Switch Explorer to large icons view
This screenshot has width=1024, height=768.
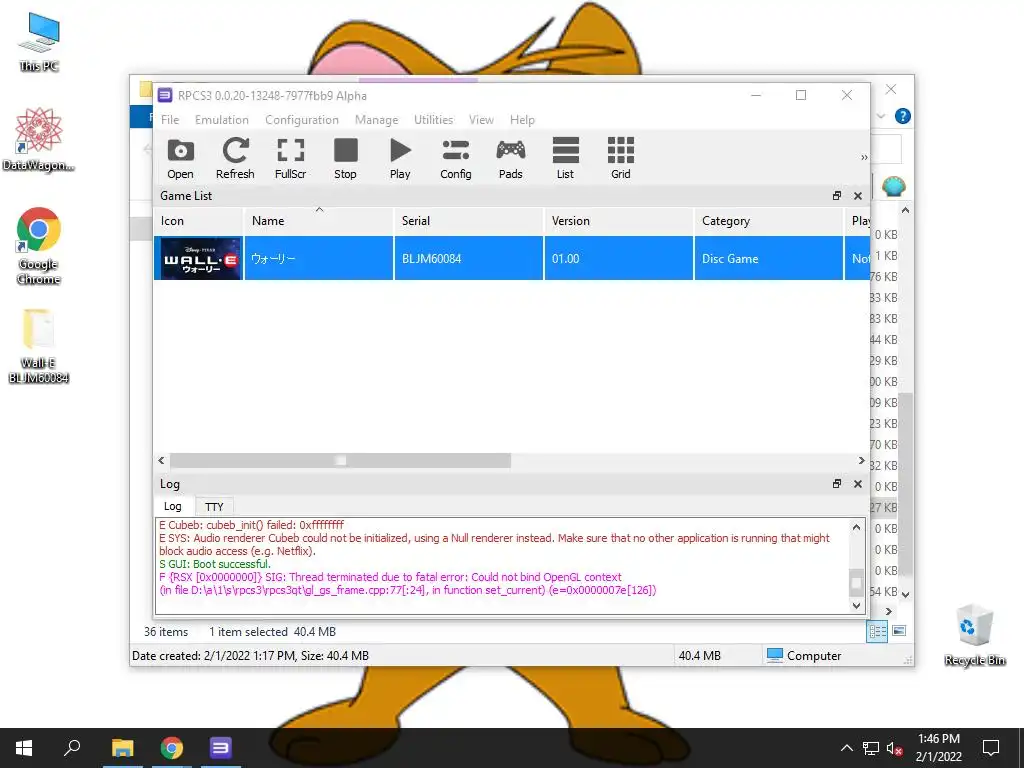[x=899, y=631]
